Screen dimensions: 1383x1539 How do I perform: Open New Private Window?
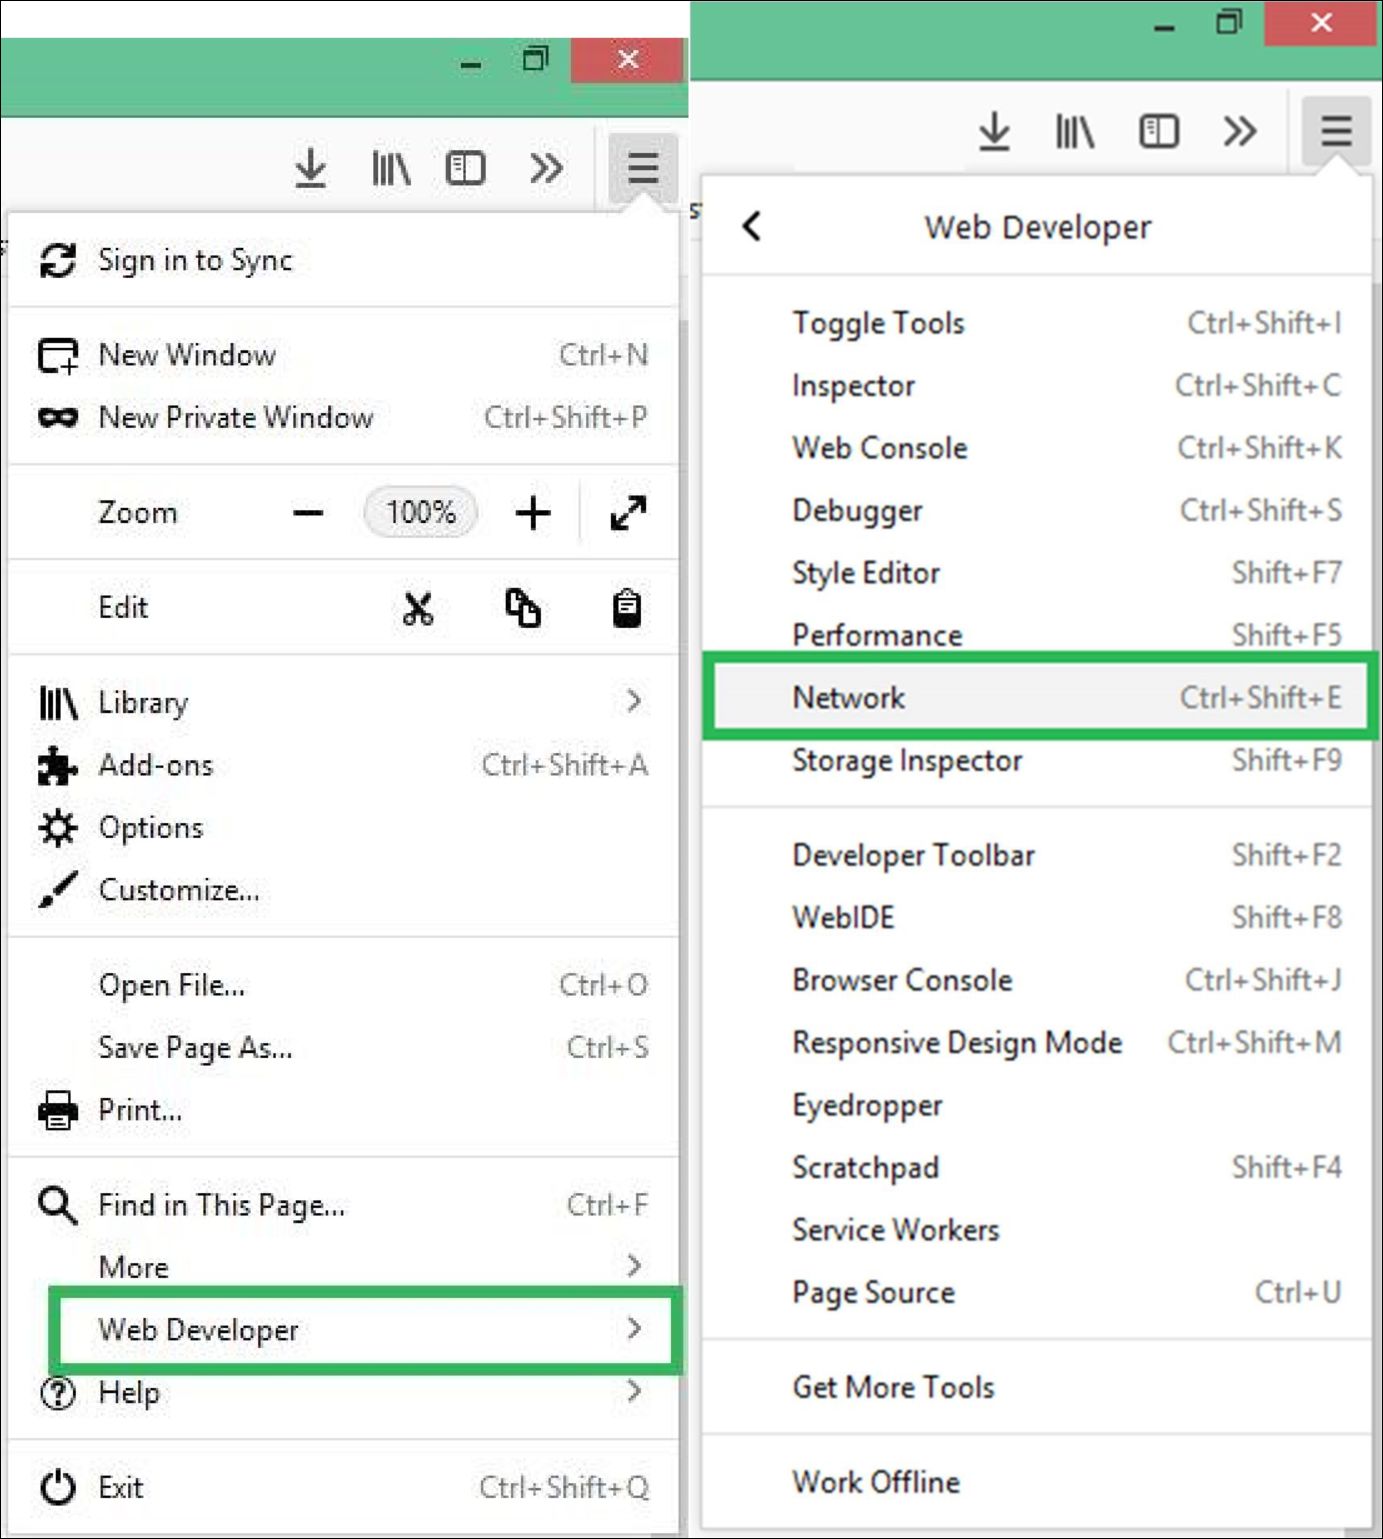(236, 417)
